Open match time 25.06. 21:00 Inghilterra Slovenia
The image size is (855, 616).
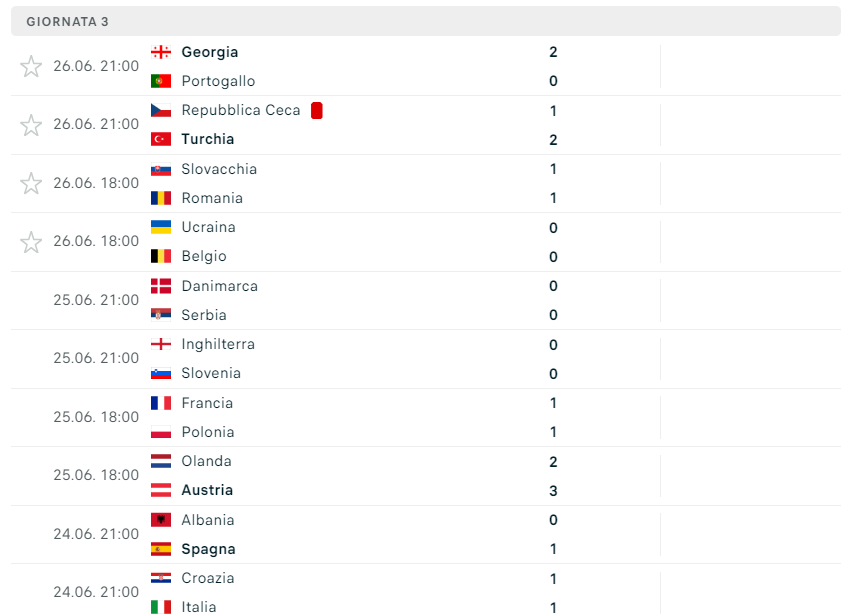click(x=96, y=358)
